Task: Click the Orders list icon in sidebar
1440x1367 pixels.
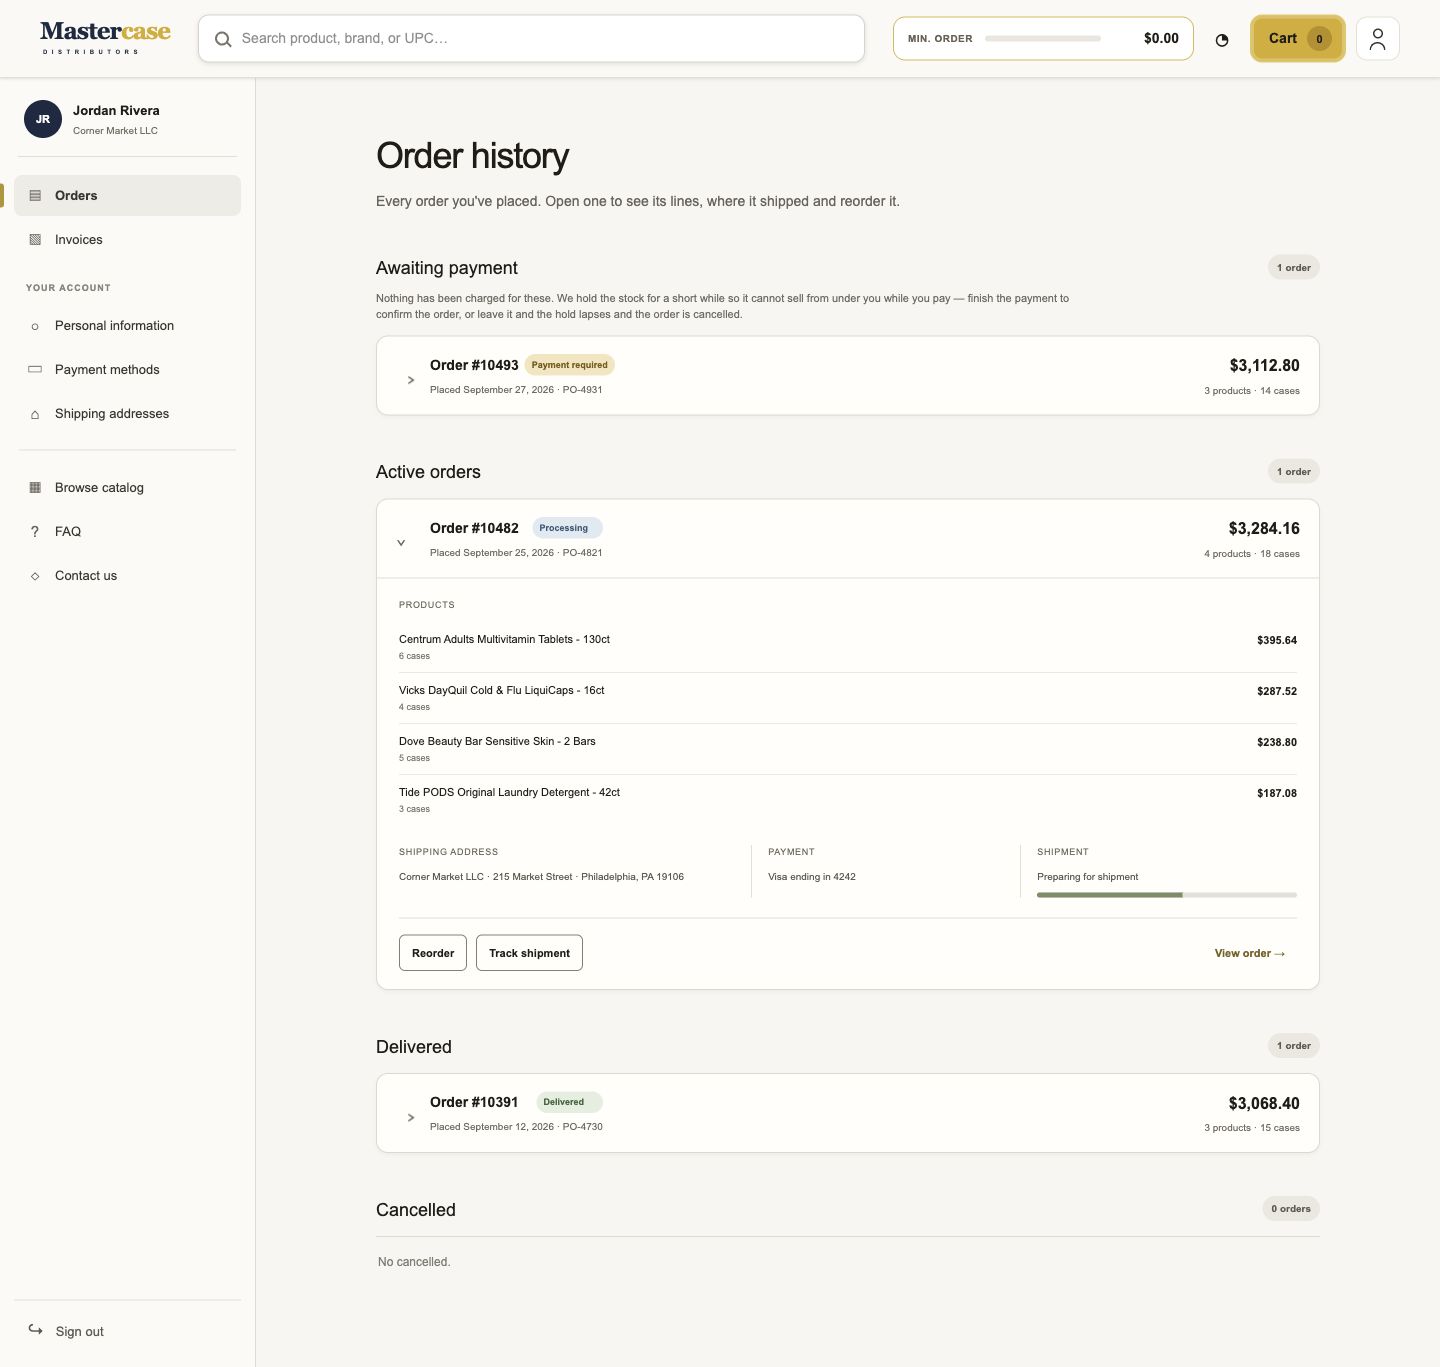Action: pyautogui.click(x=35, y=196)
